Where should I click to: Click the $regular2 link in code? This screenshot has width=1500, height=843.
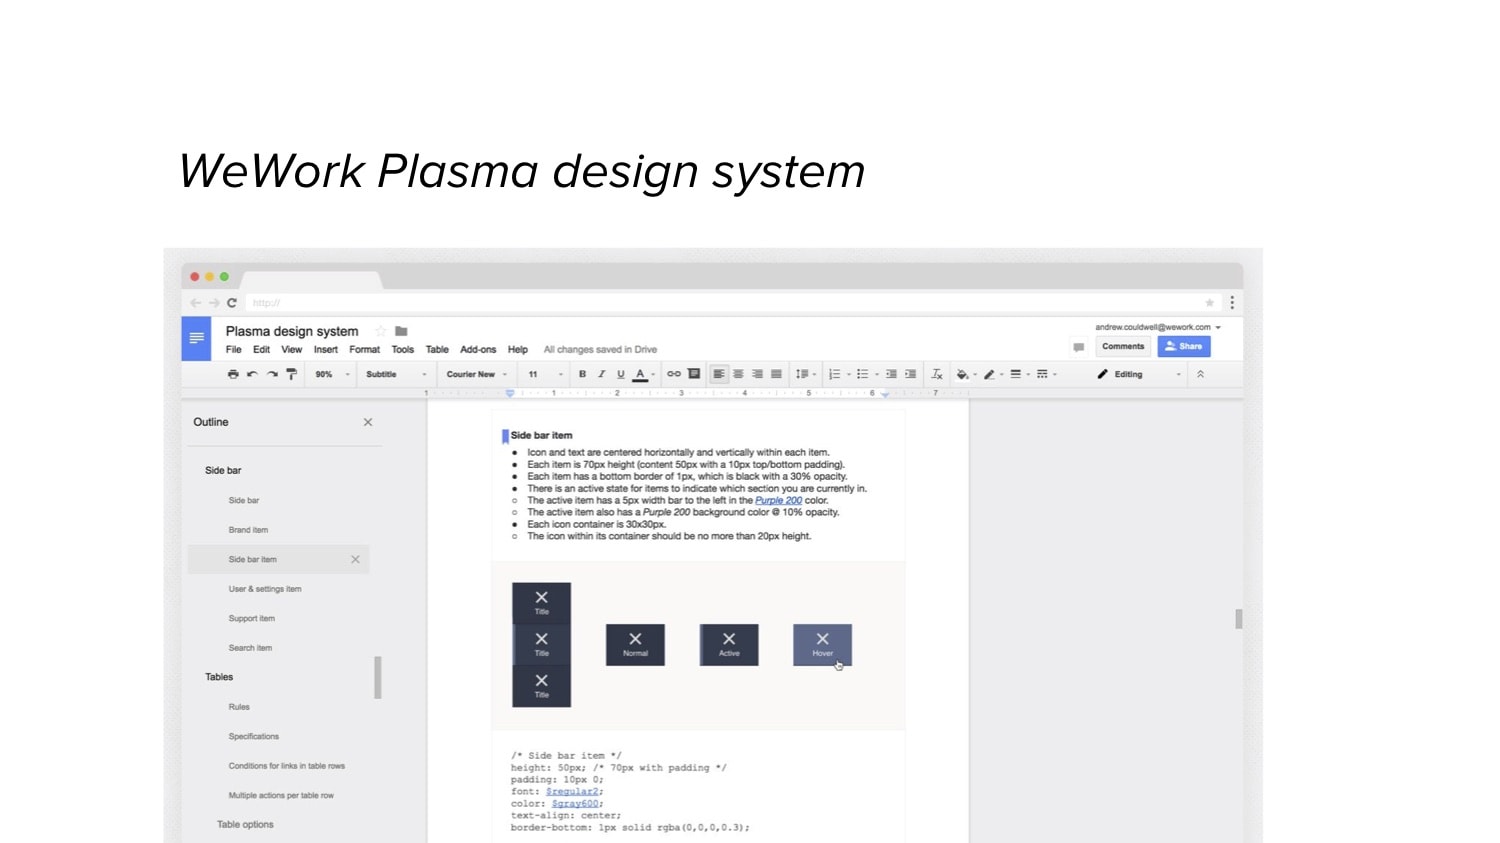573,792
